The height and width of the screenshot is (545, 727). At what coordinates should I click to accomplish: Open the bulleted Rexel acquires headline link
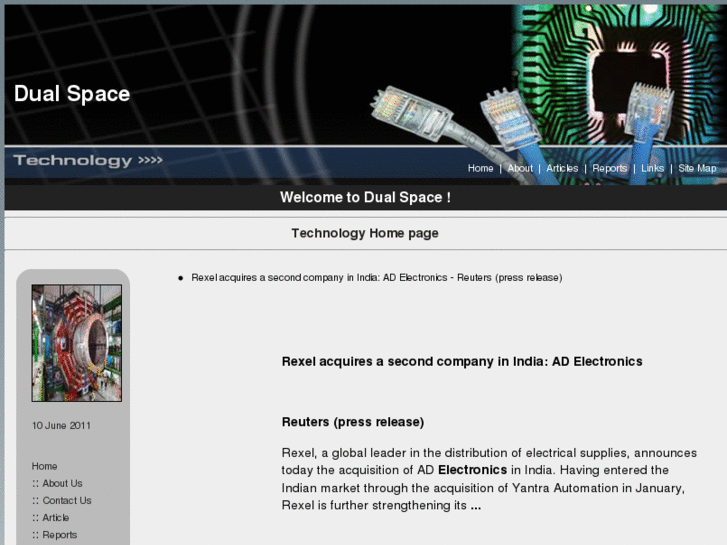(376, 277)
